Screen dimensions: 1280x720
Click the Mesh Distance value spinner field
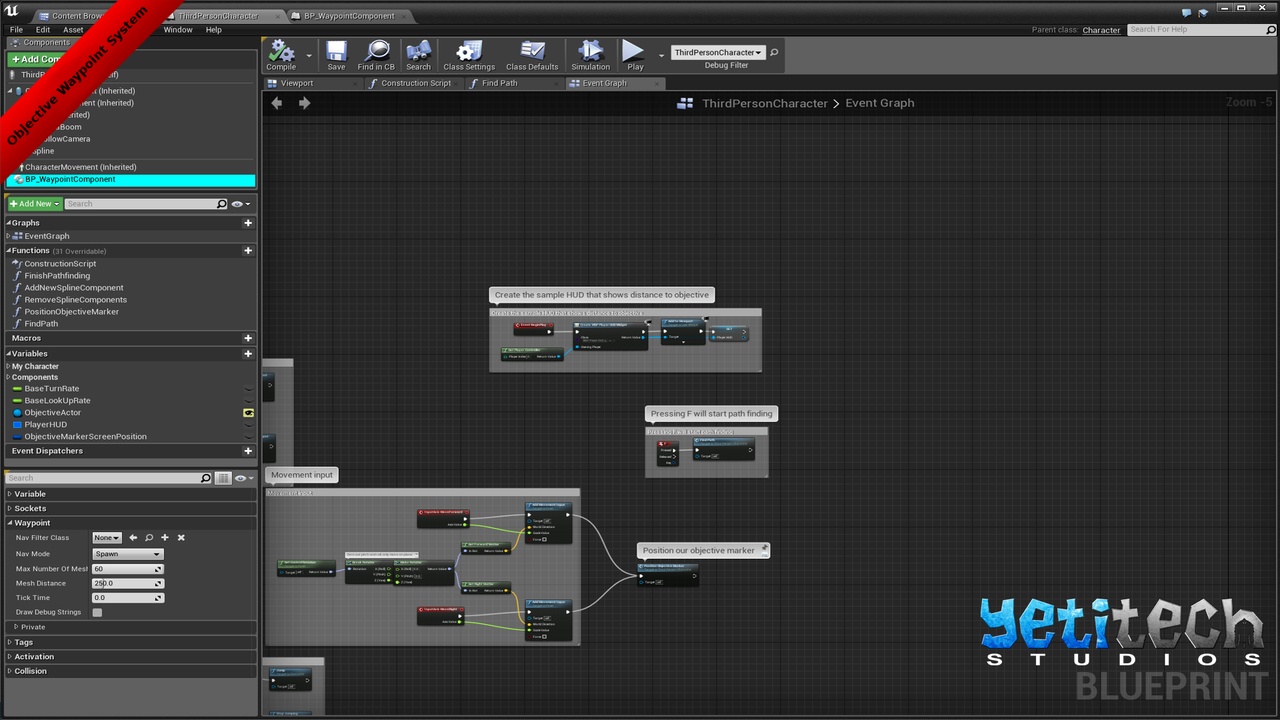pos(127,583)
